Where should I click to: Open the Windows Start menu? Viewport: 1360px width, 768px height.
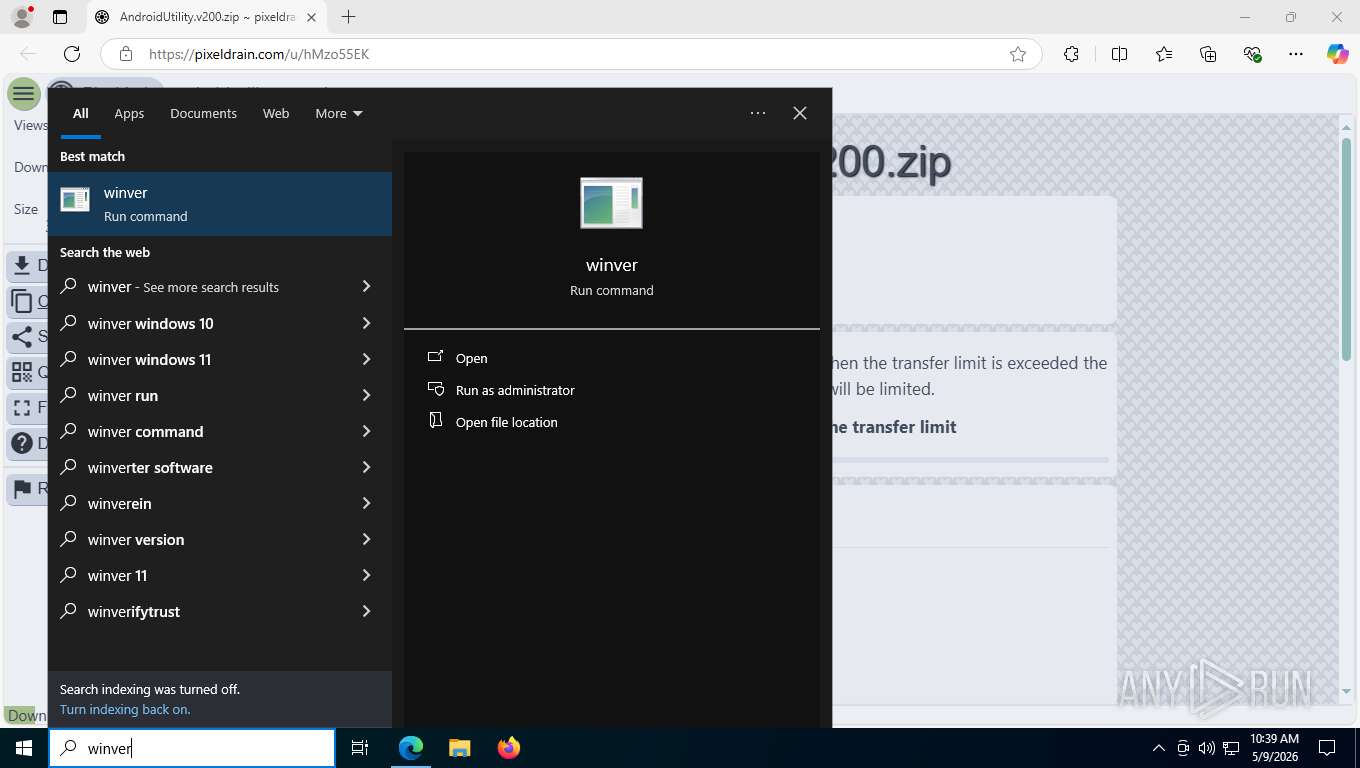(x=24, y=748)
